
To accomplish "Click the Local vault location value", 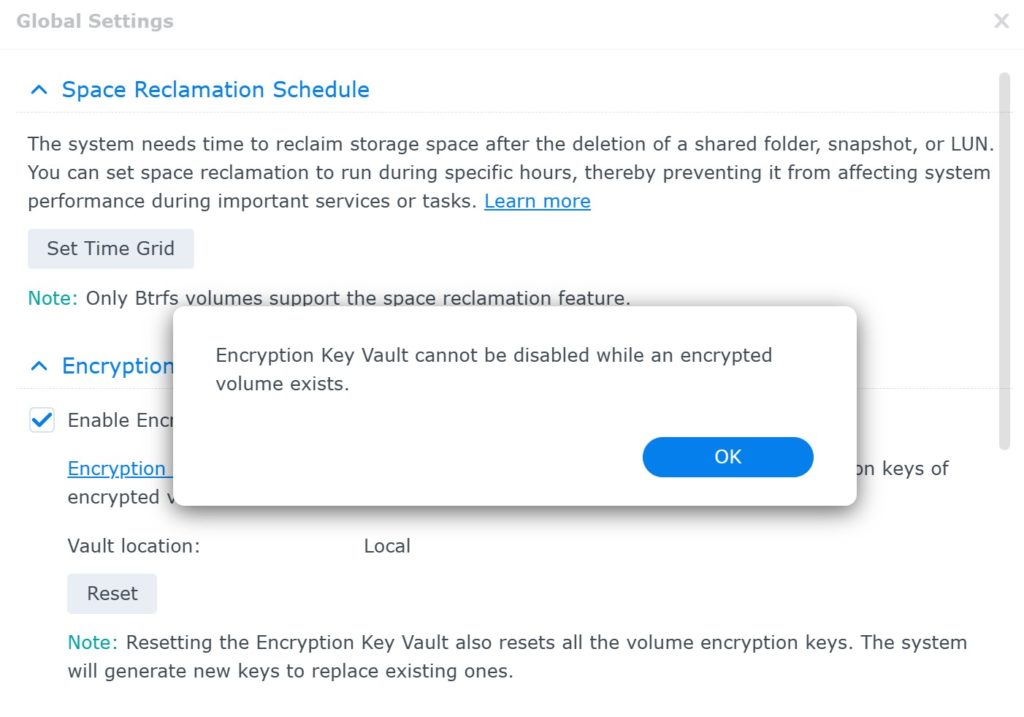I will (387, 546).
